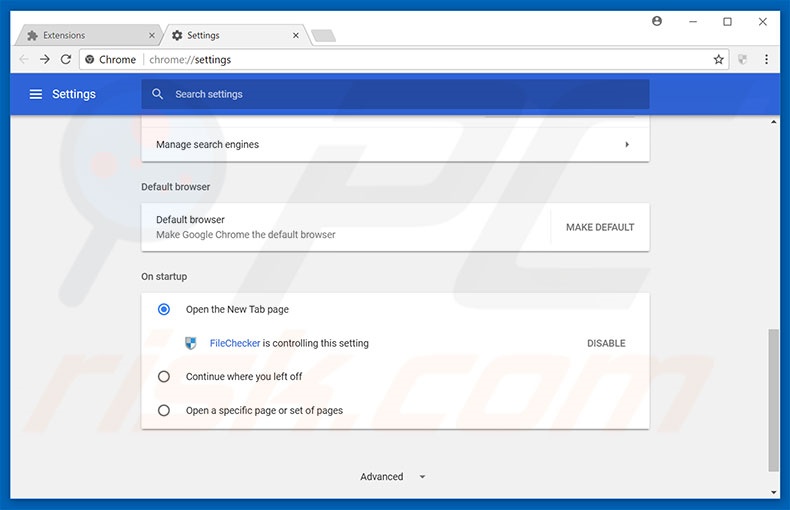Switch to the Settings tab
Image resolution: width=790 pixels, height=510 pixels.
236,35
